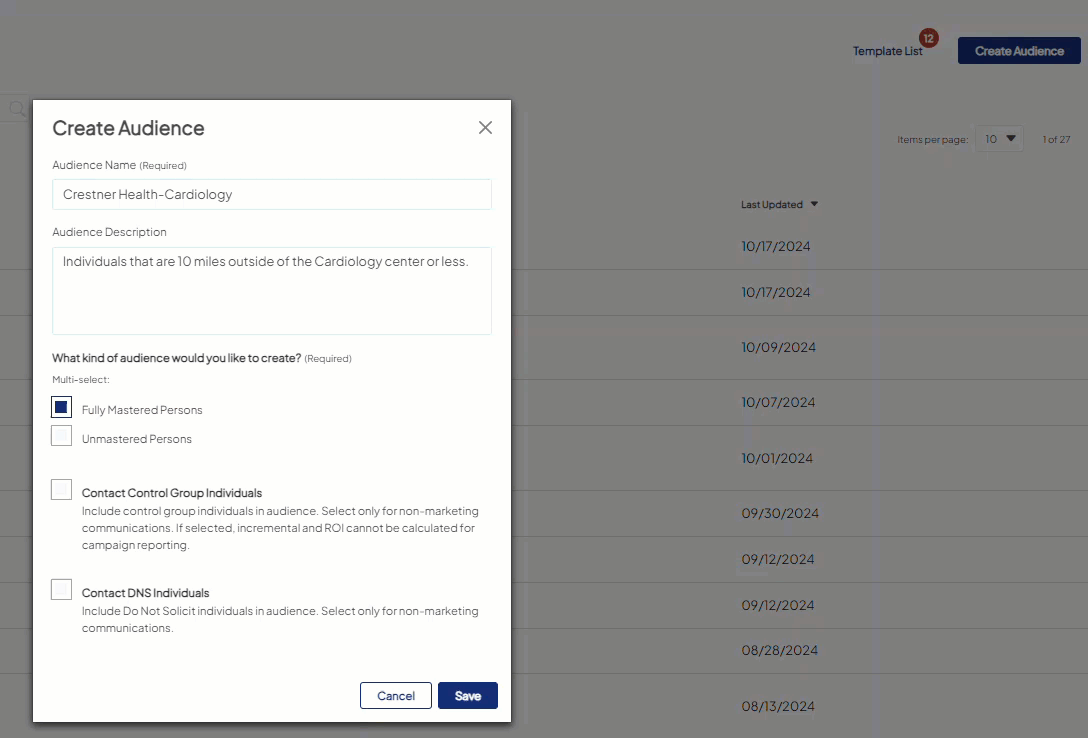
Task: Click the search magnifier icon behind dialog
Action: 16,108
